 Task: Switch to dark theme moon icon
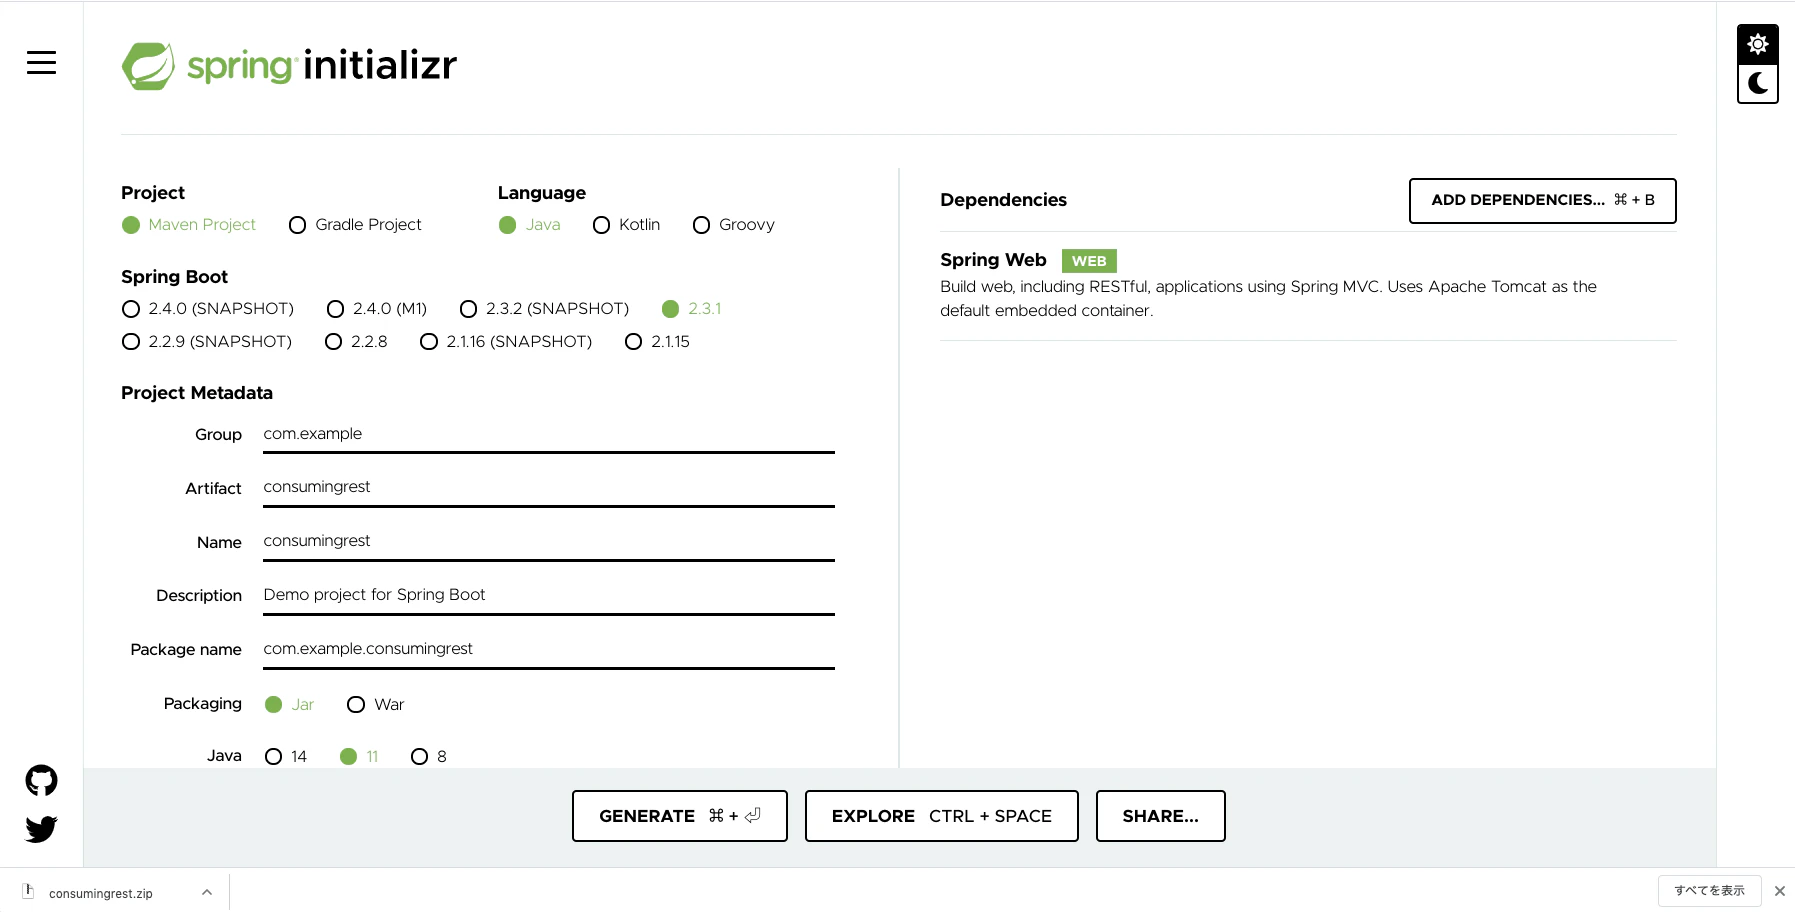1757,83
